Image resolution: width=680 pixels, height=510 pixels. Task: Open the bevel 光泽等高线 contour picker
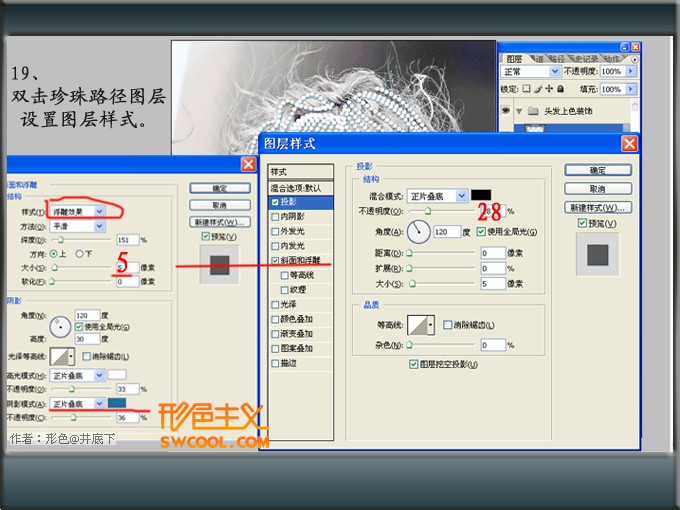[x=62, y=356]
